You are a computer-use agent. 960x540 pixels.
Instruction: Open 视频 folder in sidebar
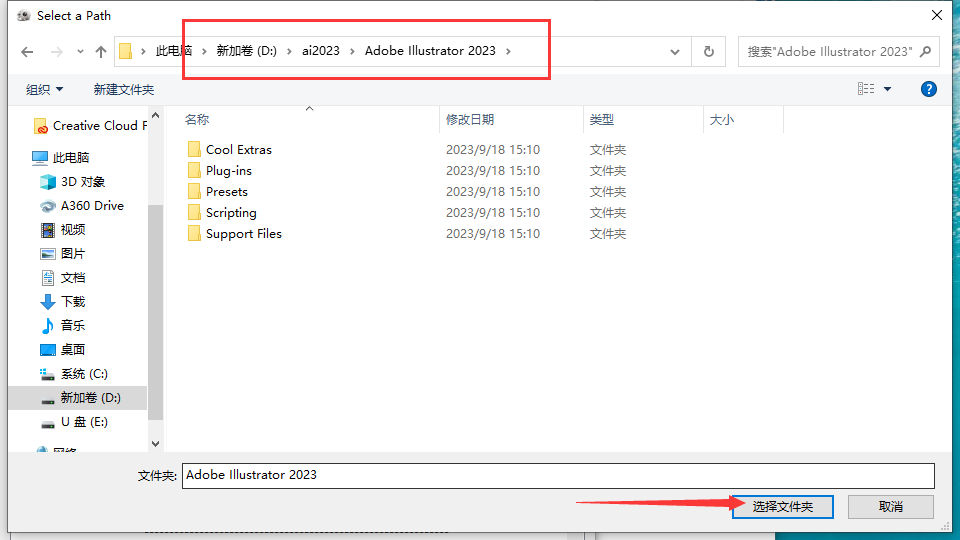[62, 230]
